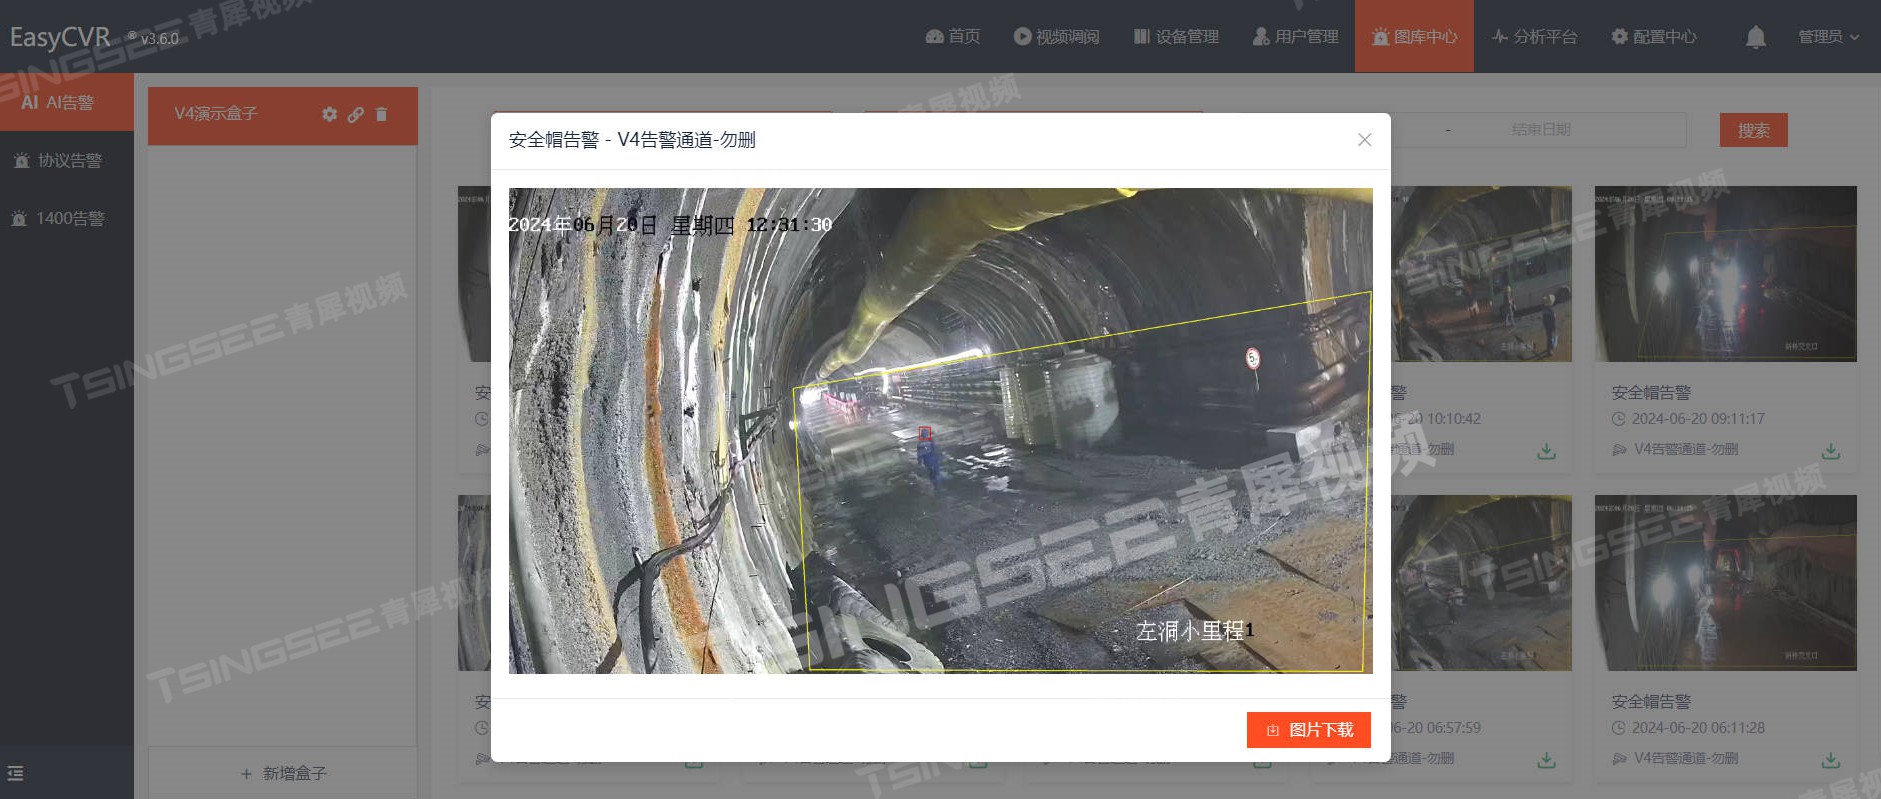Click the tunnel snapshot image in the dialog
Screen dimensions: 1881x799
pos(940,430)
